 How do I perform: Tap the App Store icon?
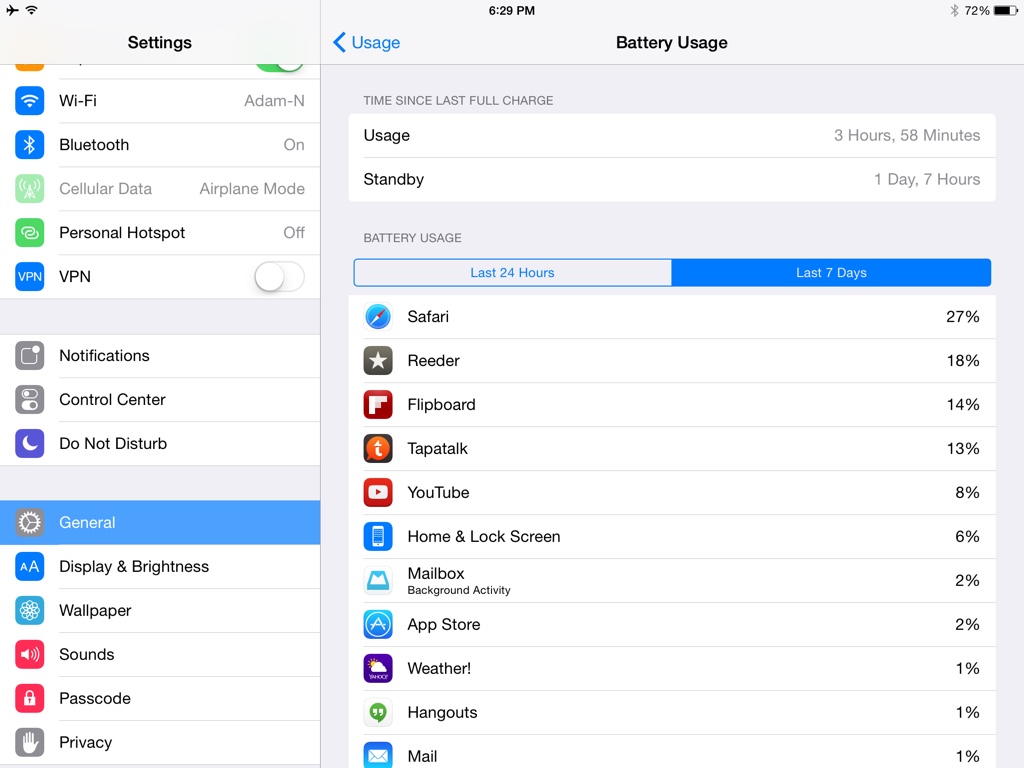click(x=378, y=624)
